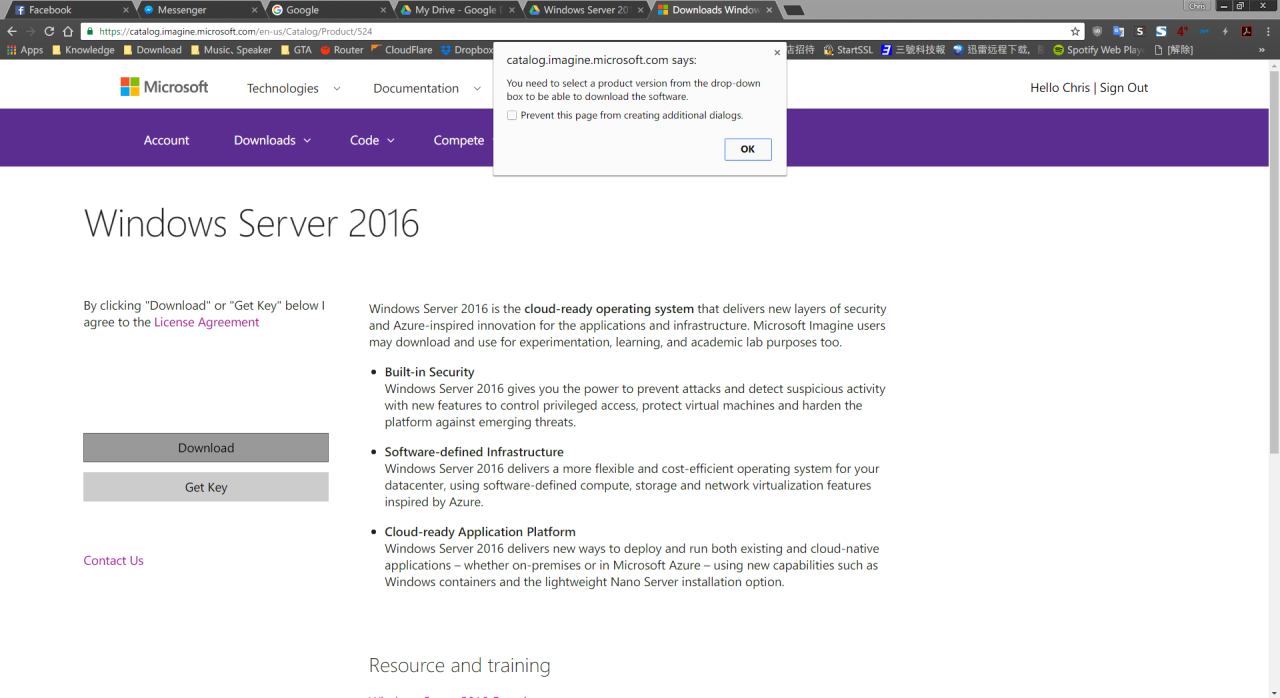The height and width of the screenshot is (698, 1280).
Task: Click the red 4 extension icon
Action: tap(1184, 31)
